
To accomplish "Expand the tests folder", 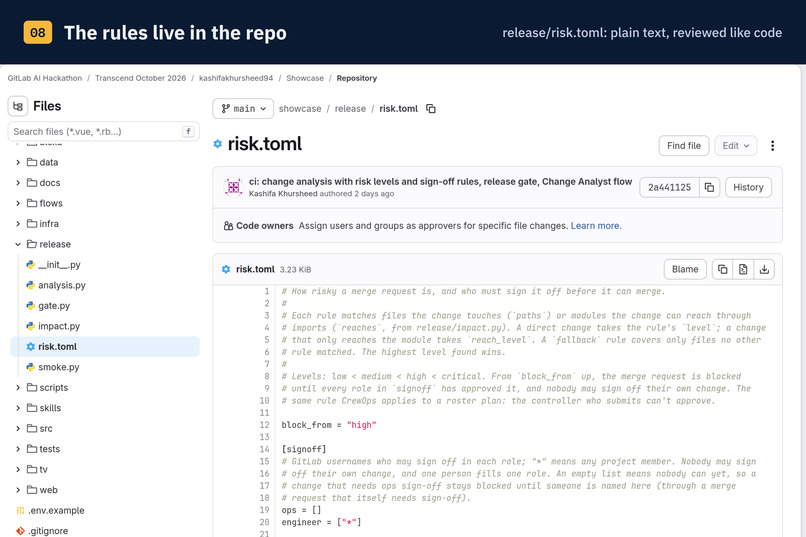I will (18, 449).
